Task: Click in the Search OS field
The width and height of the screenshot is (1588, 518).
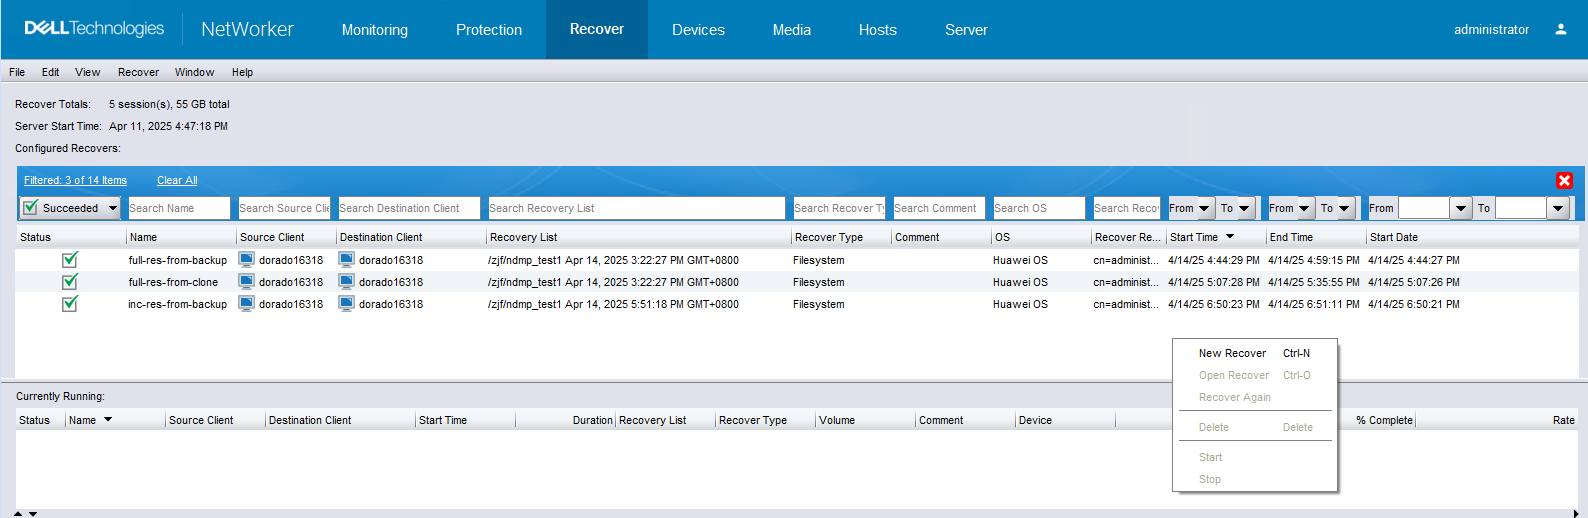Action: [1039, 208]
